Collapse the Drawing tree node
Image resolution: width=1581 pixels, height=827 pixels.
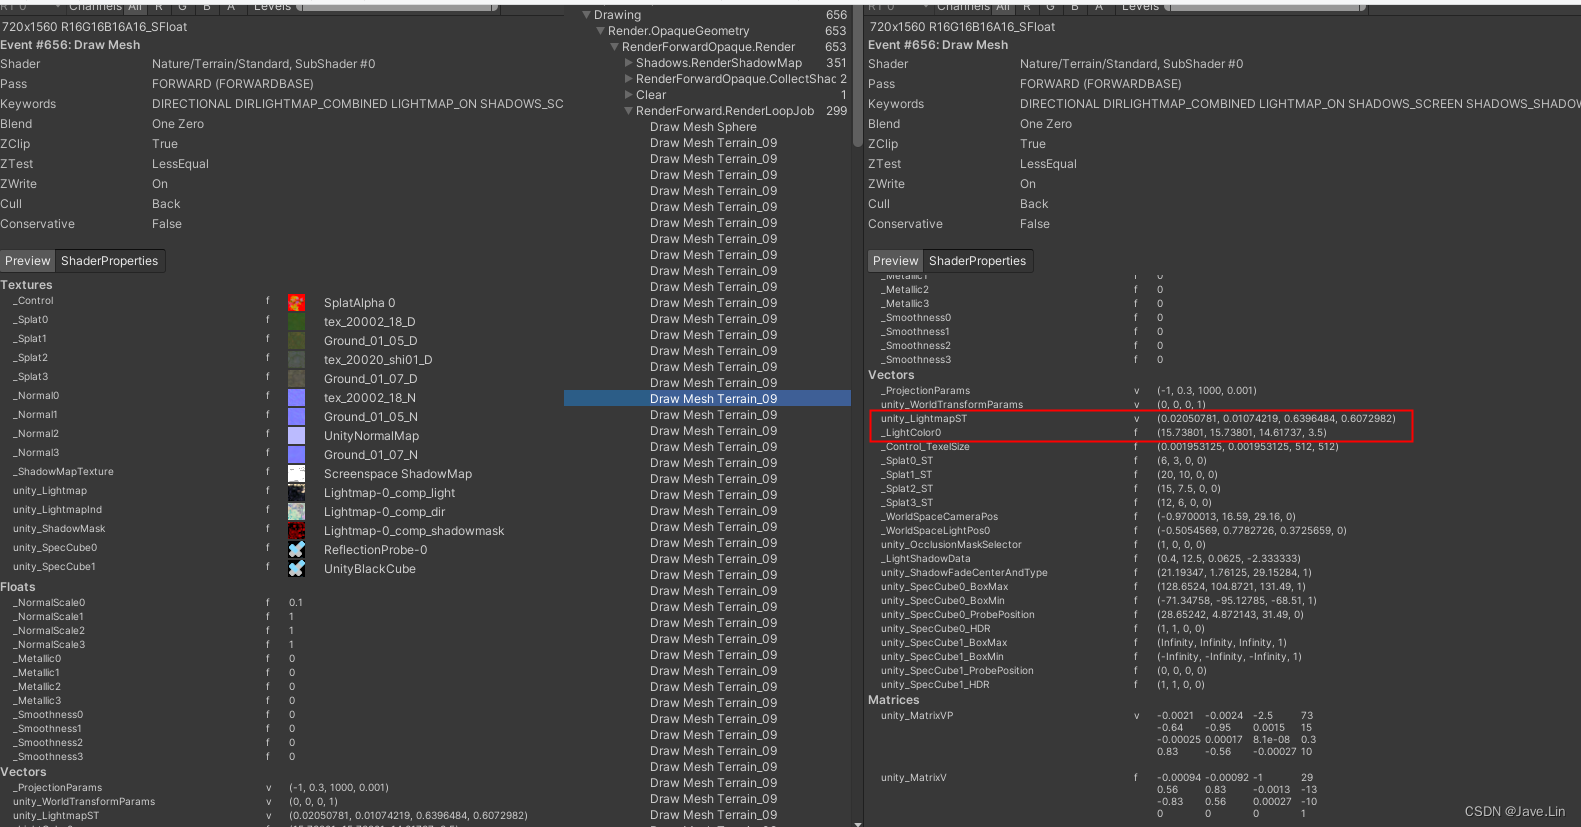pos(587,15)
